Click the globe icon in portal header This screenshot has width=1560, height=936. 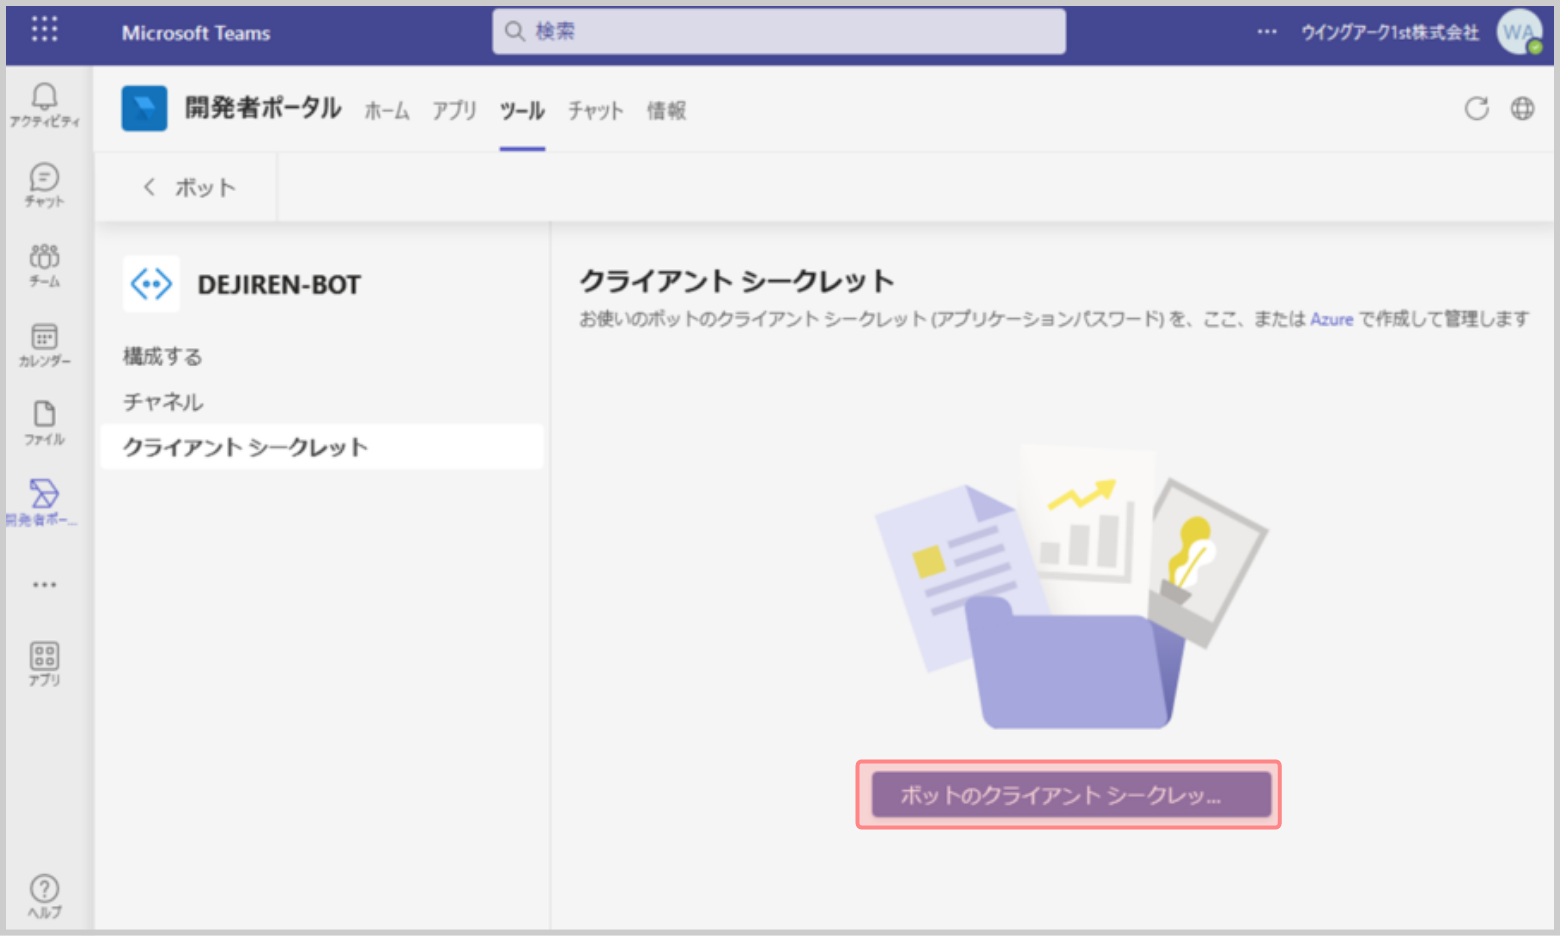click(x=1522, y=109)
